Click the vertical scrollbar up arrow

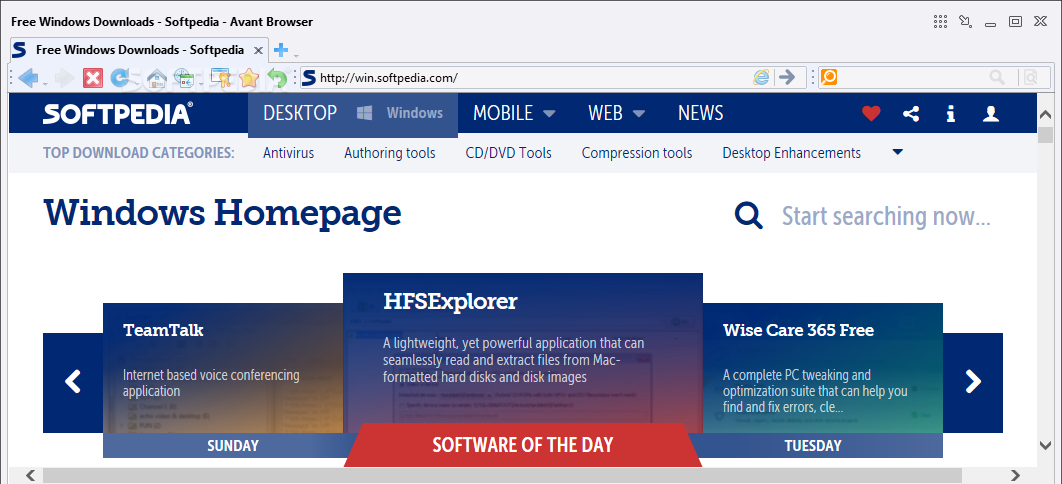[1045, 113]
